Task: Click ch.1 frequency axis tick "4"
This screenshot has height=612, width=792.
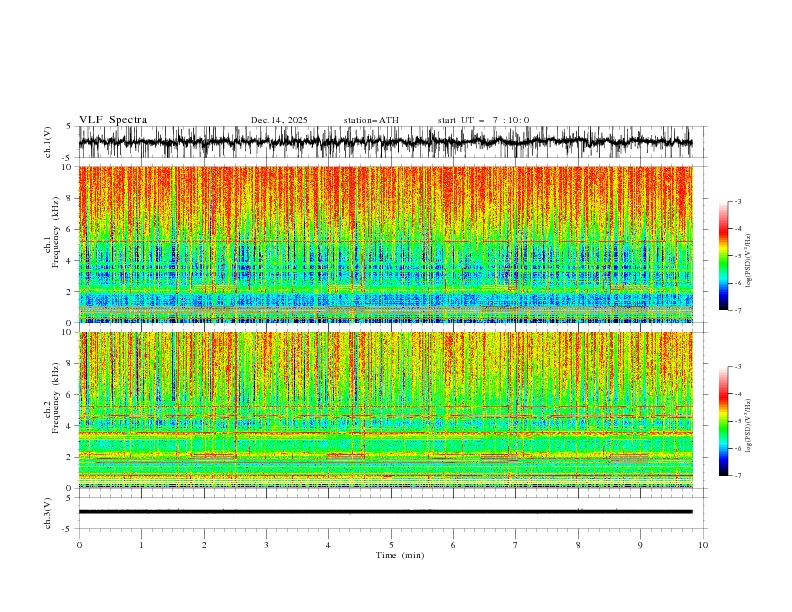Action: point(70,261)
